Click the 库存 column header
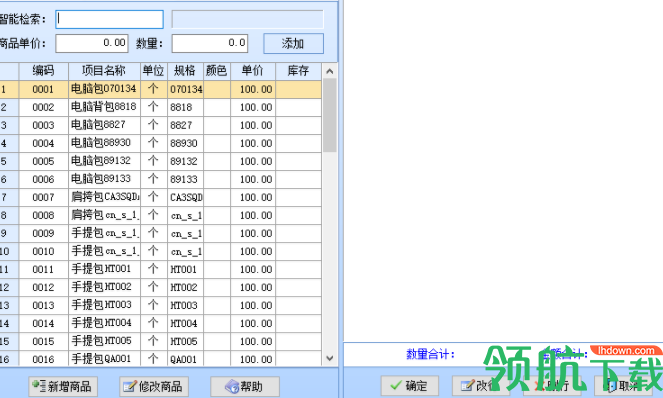Image resolution: width=663 pixels, height=398 pixels. click(x=299, y=71)
